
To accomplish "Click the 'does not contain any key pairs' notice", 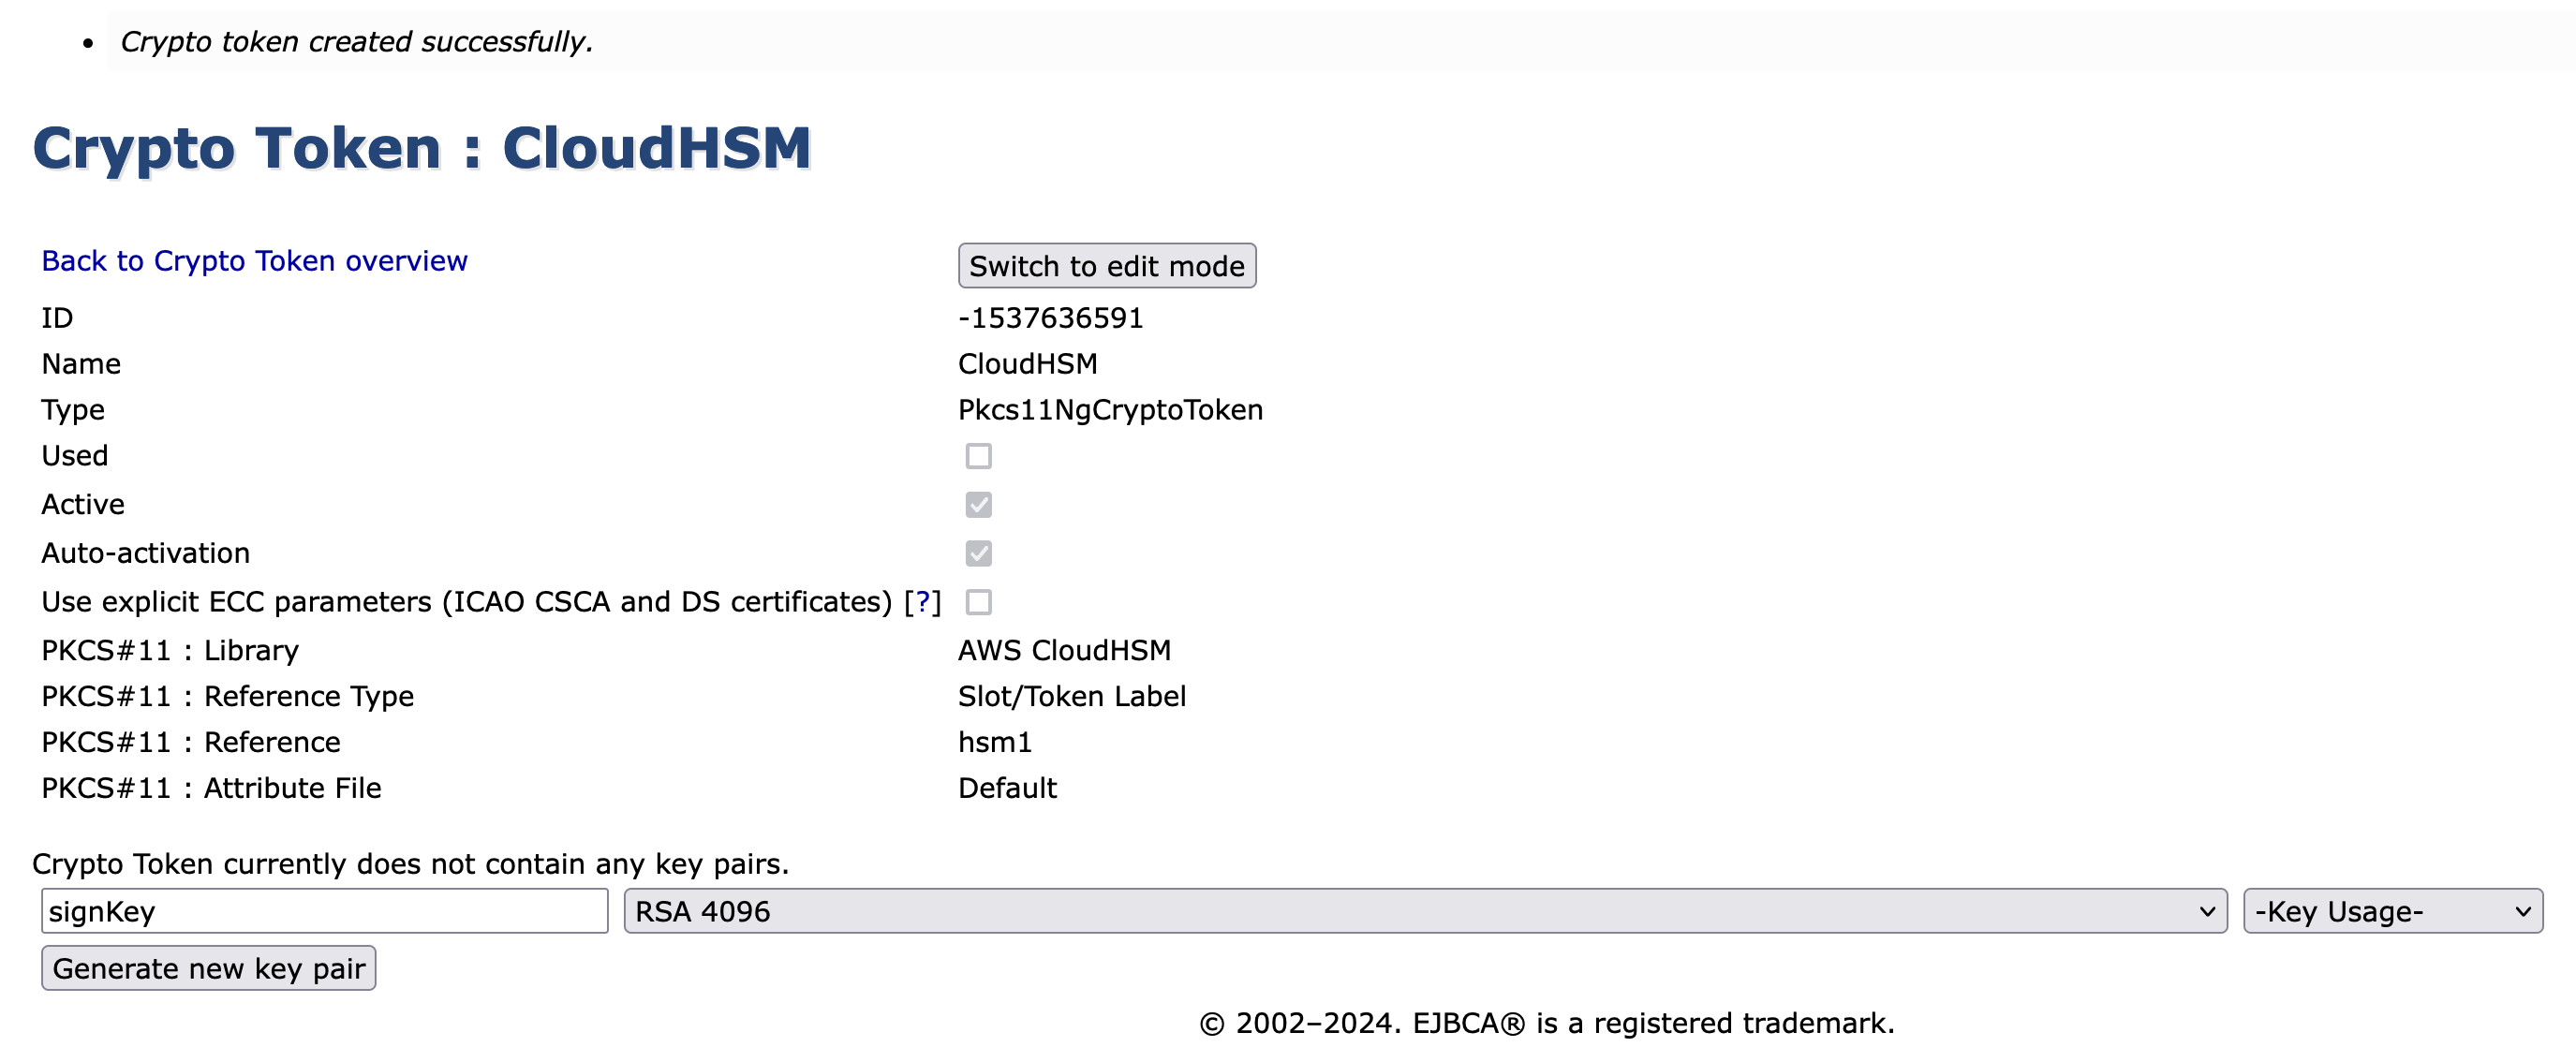I will coord(410,864).
